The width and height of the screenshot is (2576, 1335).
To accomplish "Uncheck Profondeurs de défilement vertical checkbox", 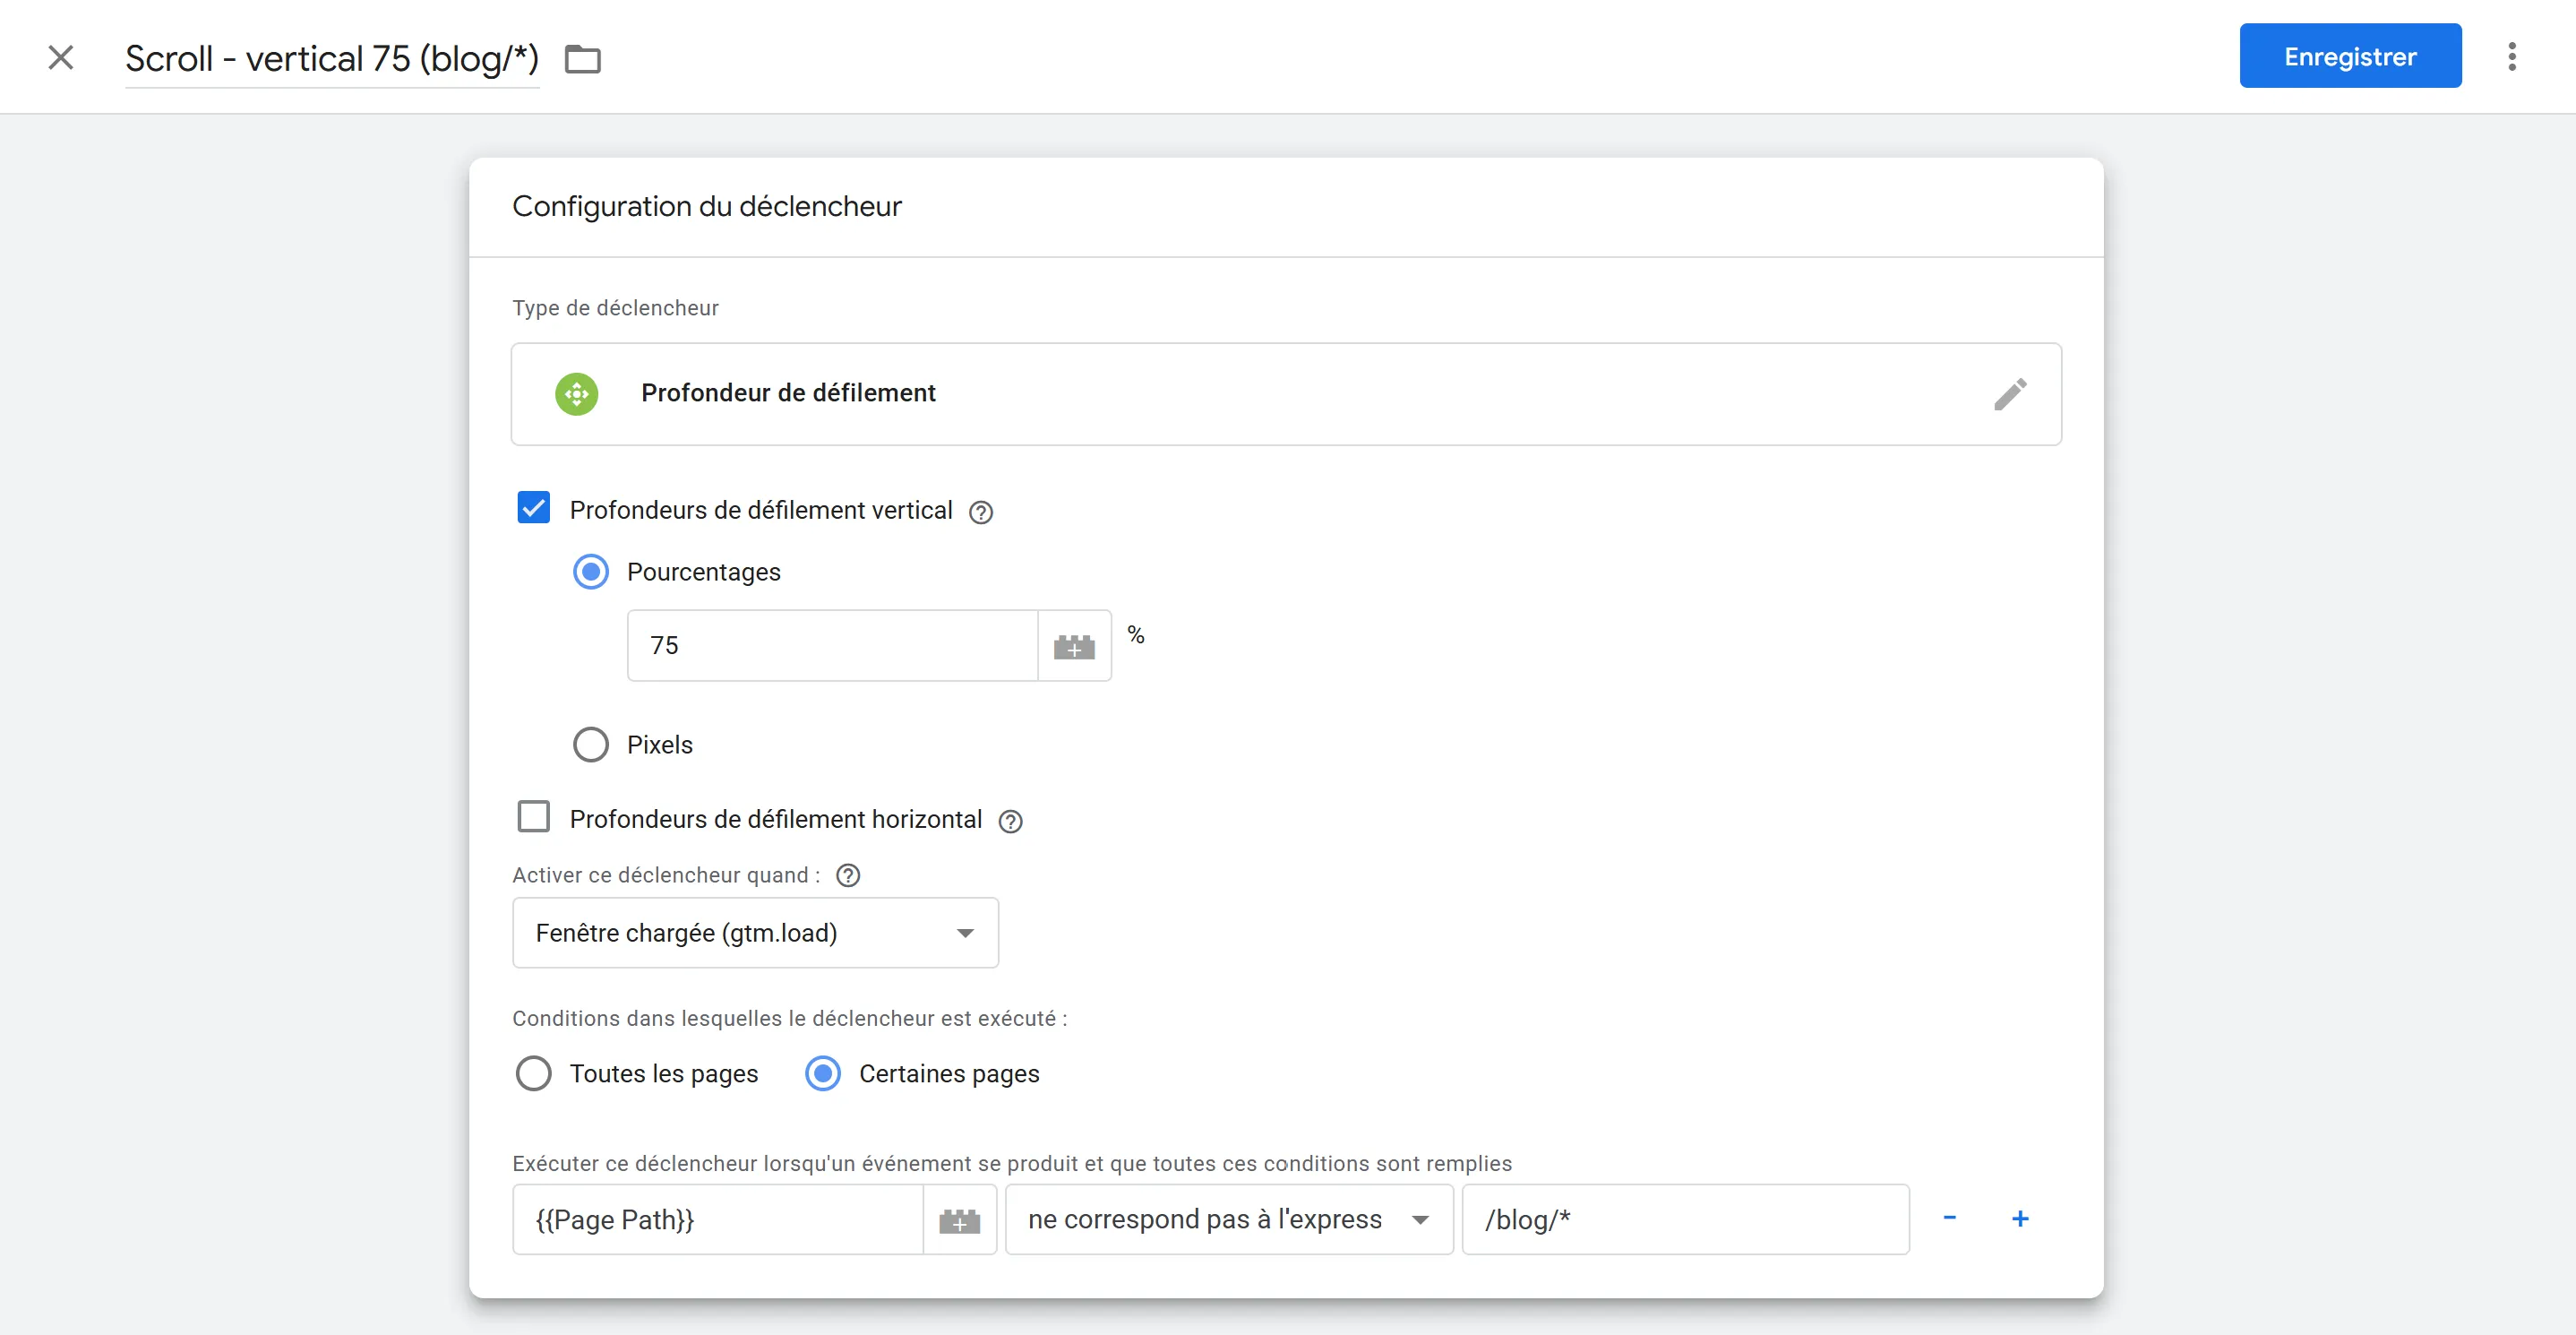I will coord(534,508).
